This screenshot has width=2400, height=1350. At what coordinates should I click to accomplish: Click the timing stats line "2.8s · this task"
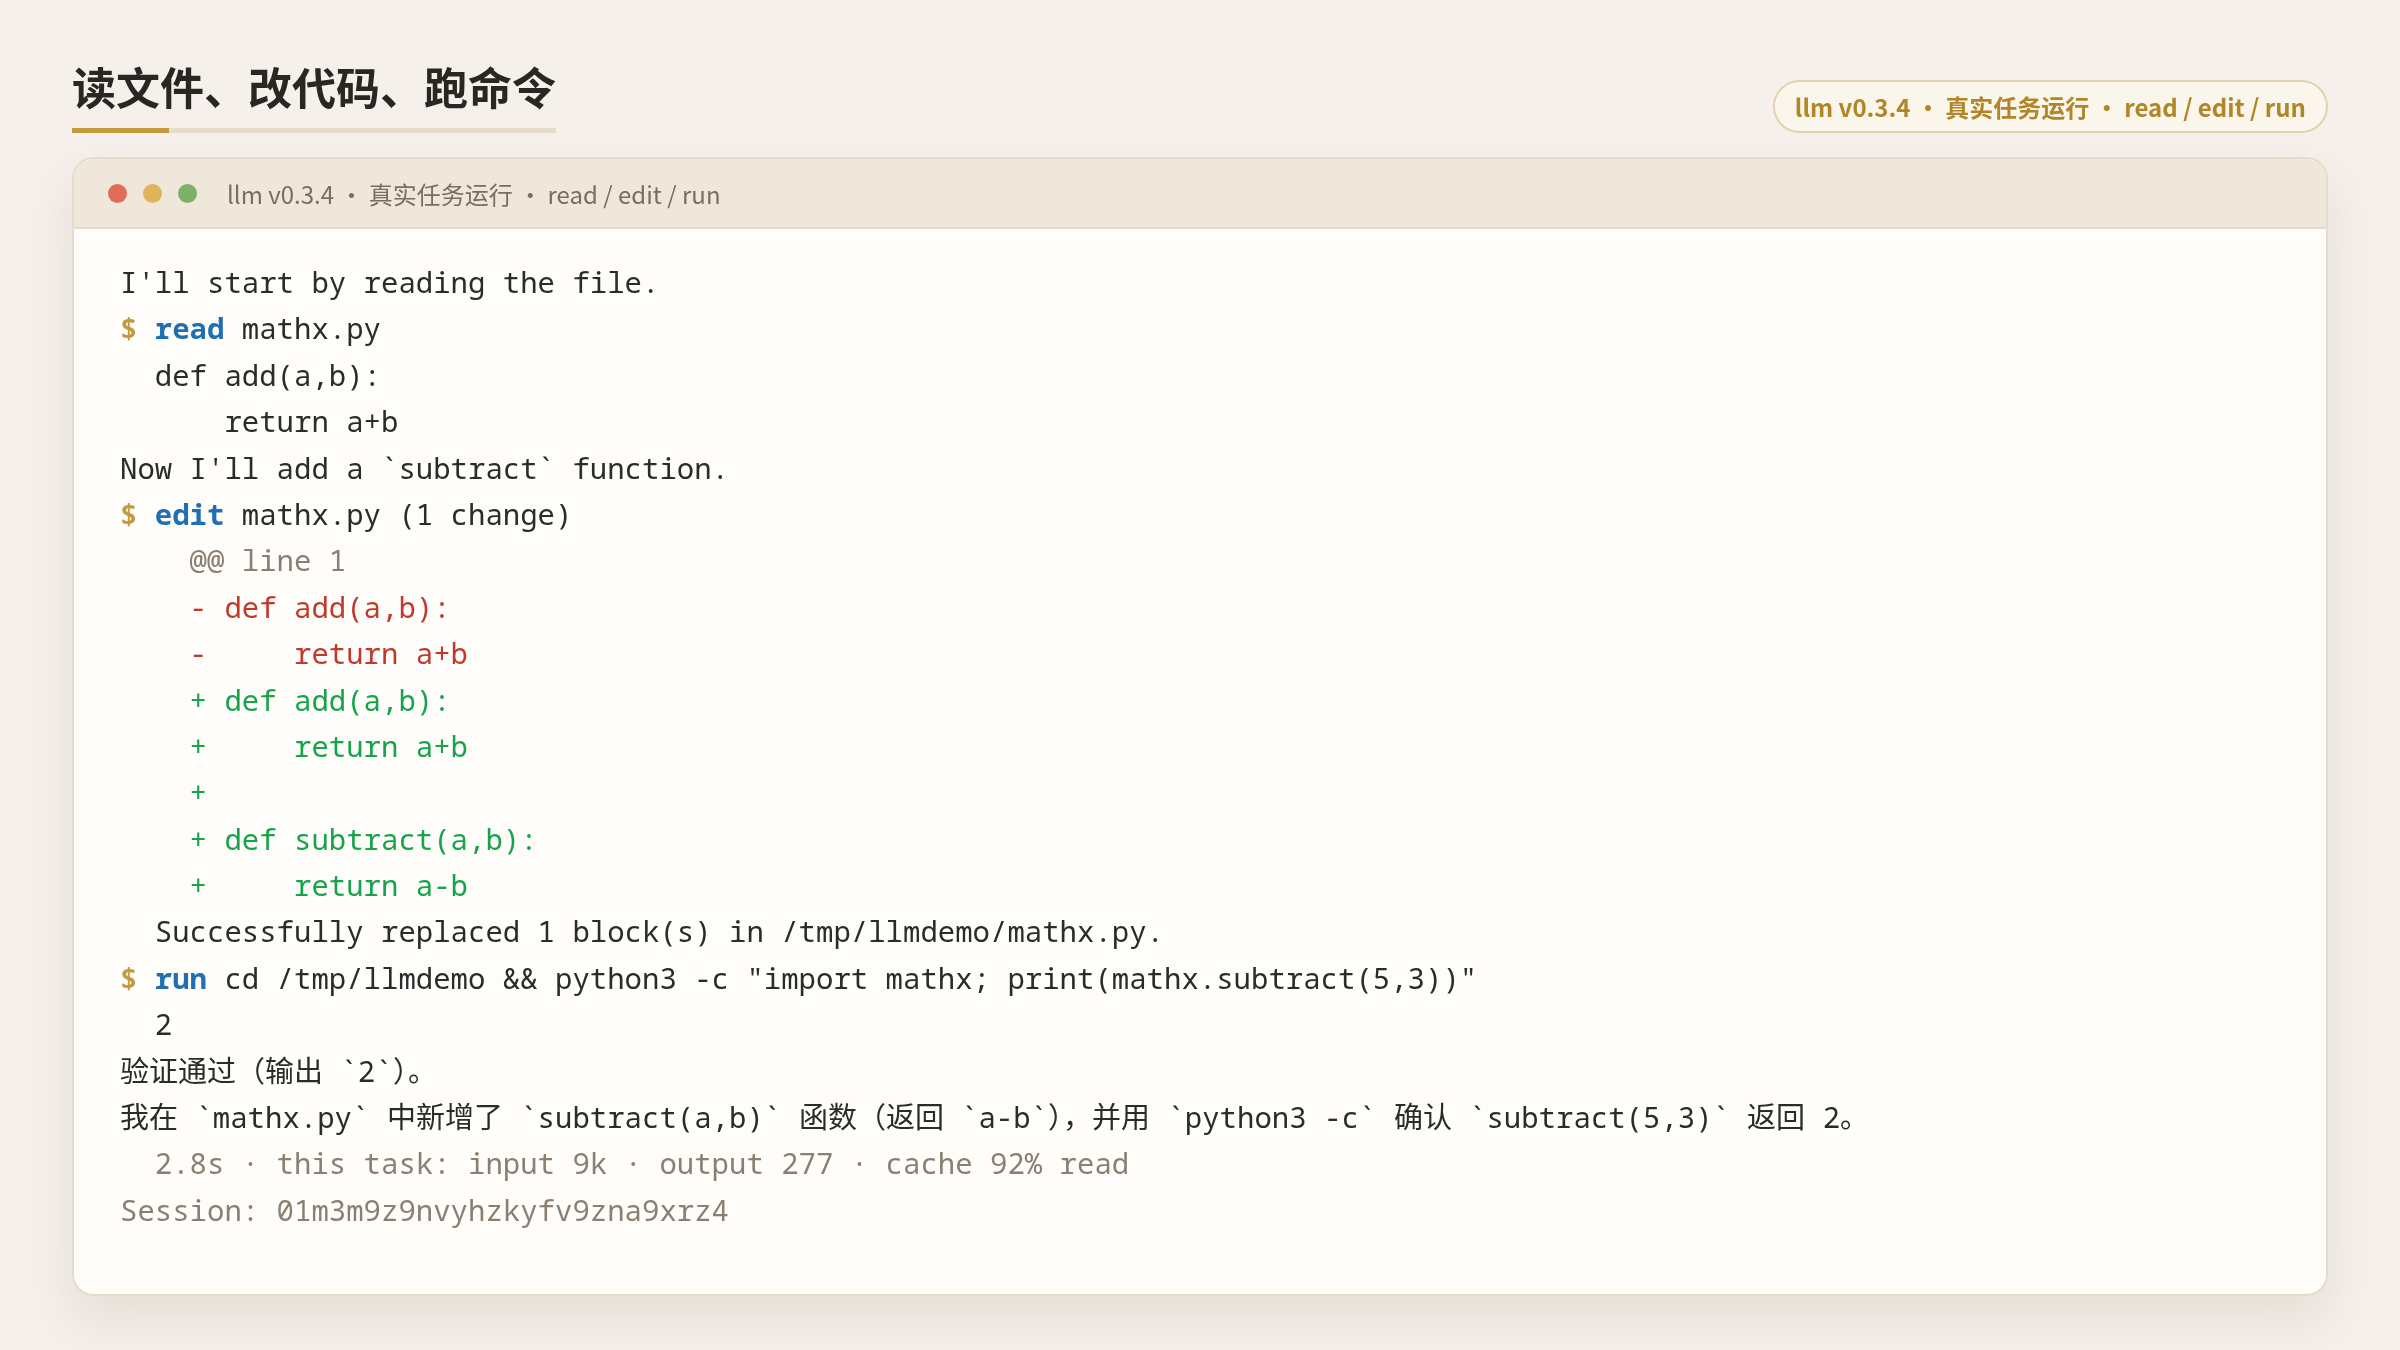click(x=641, y=1165)
